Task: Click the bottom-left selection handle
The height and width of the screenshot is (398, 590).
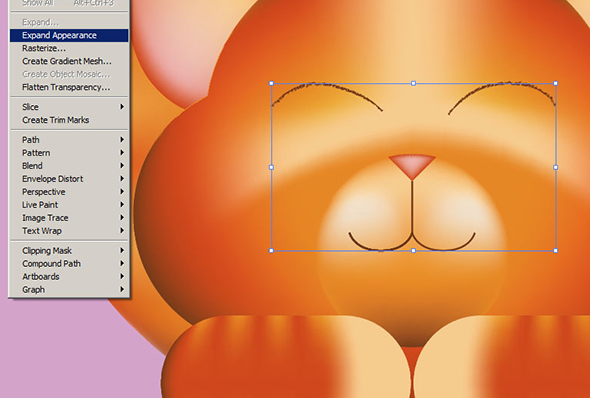Action: [x=271, y=250]
